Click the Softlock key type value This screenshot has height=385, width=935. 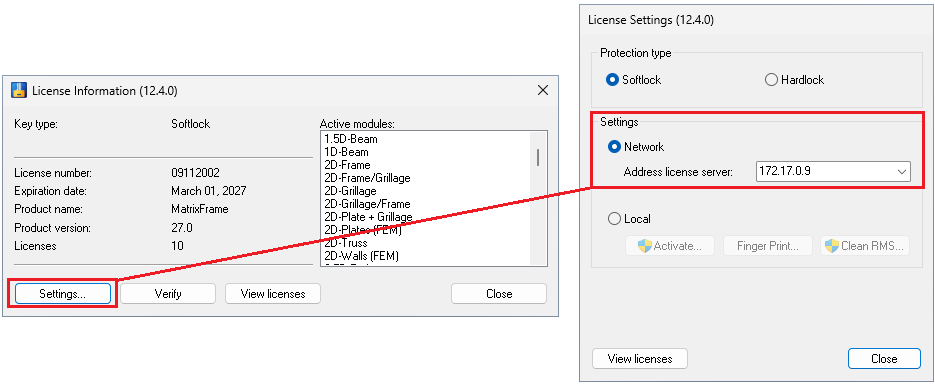(x=190, y=124)
